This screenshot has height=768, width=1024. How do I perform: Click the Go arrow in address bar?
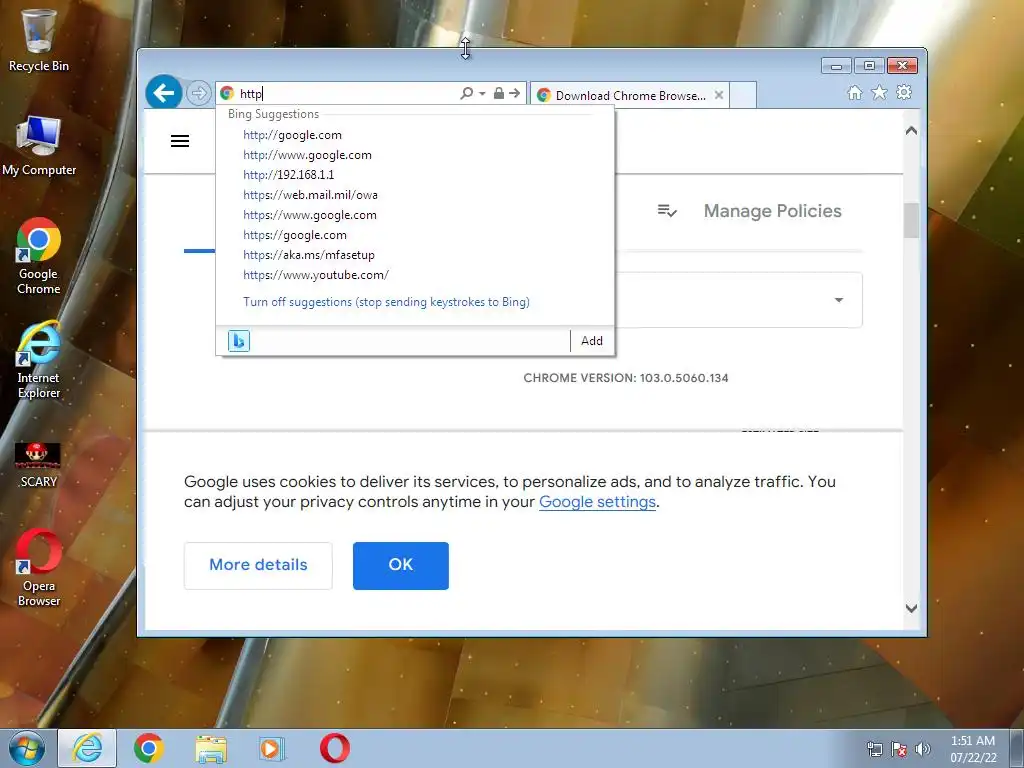(515, 93)
